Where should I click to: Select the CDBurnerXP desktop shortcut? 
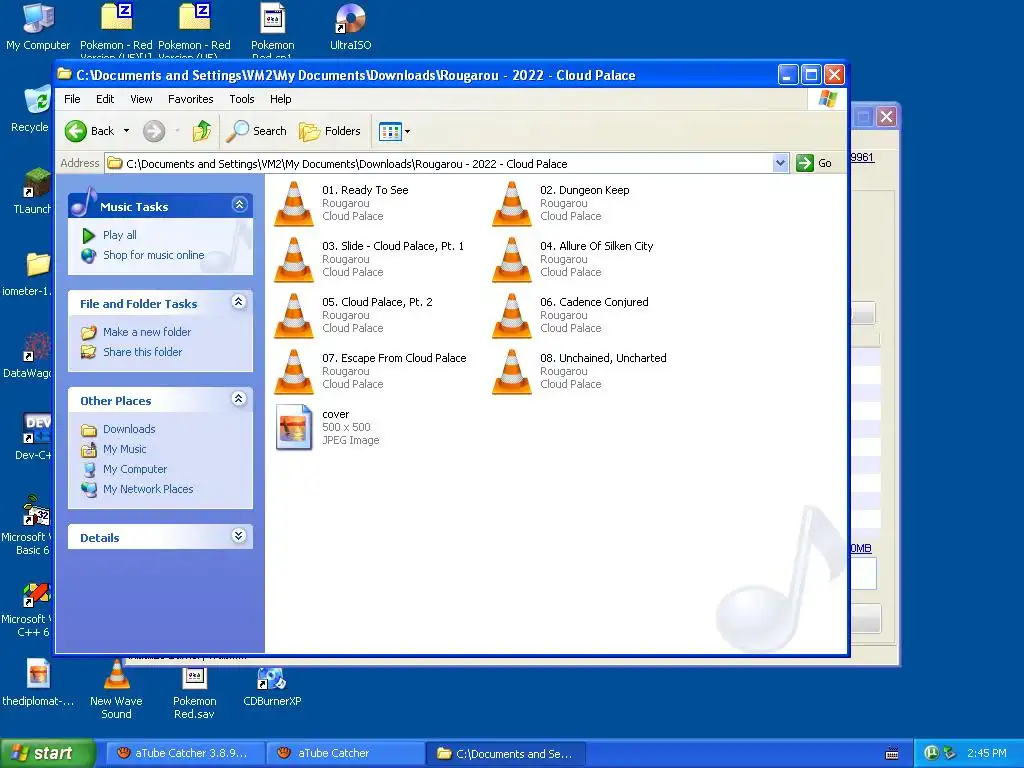coord(272,687)
